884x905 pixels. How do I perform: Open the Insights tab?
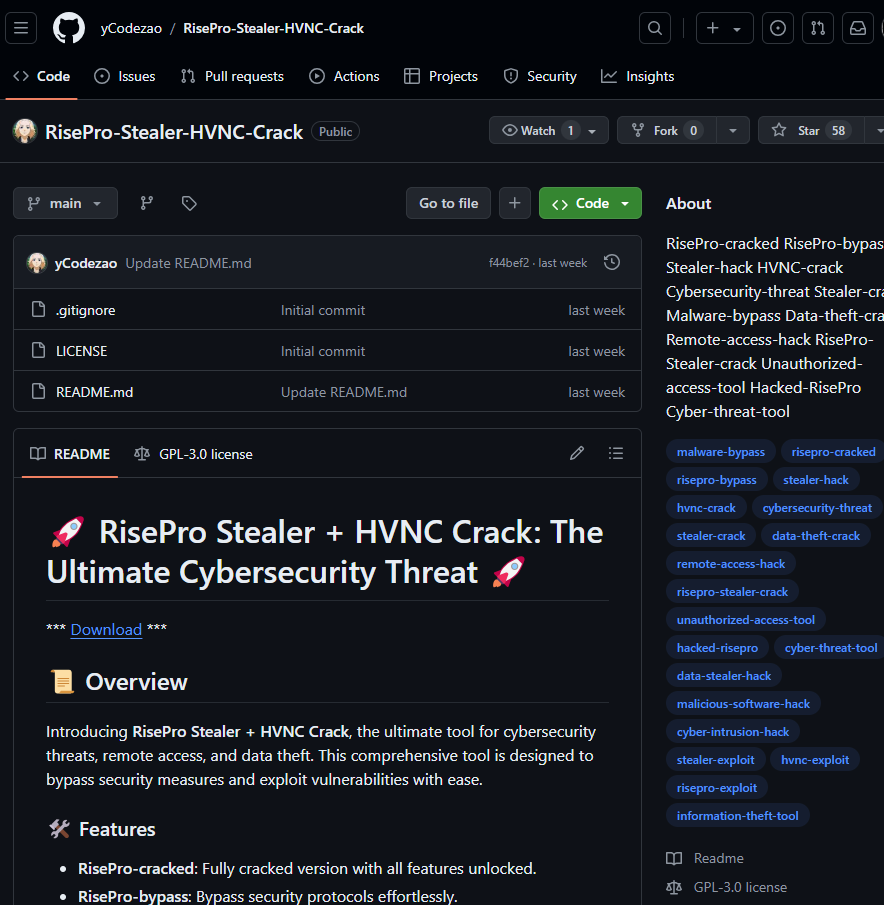tap(638, 76)
